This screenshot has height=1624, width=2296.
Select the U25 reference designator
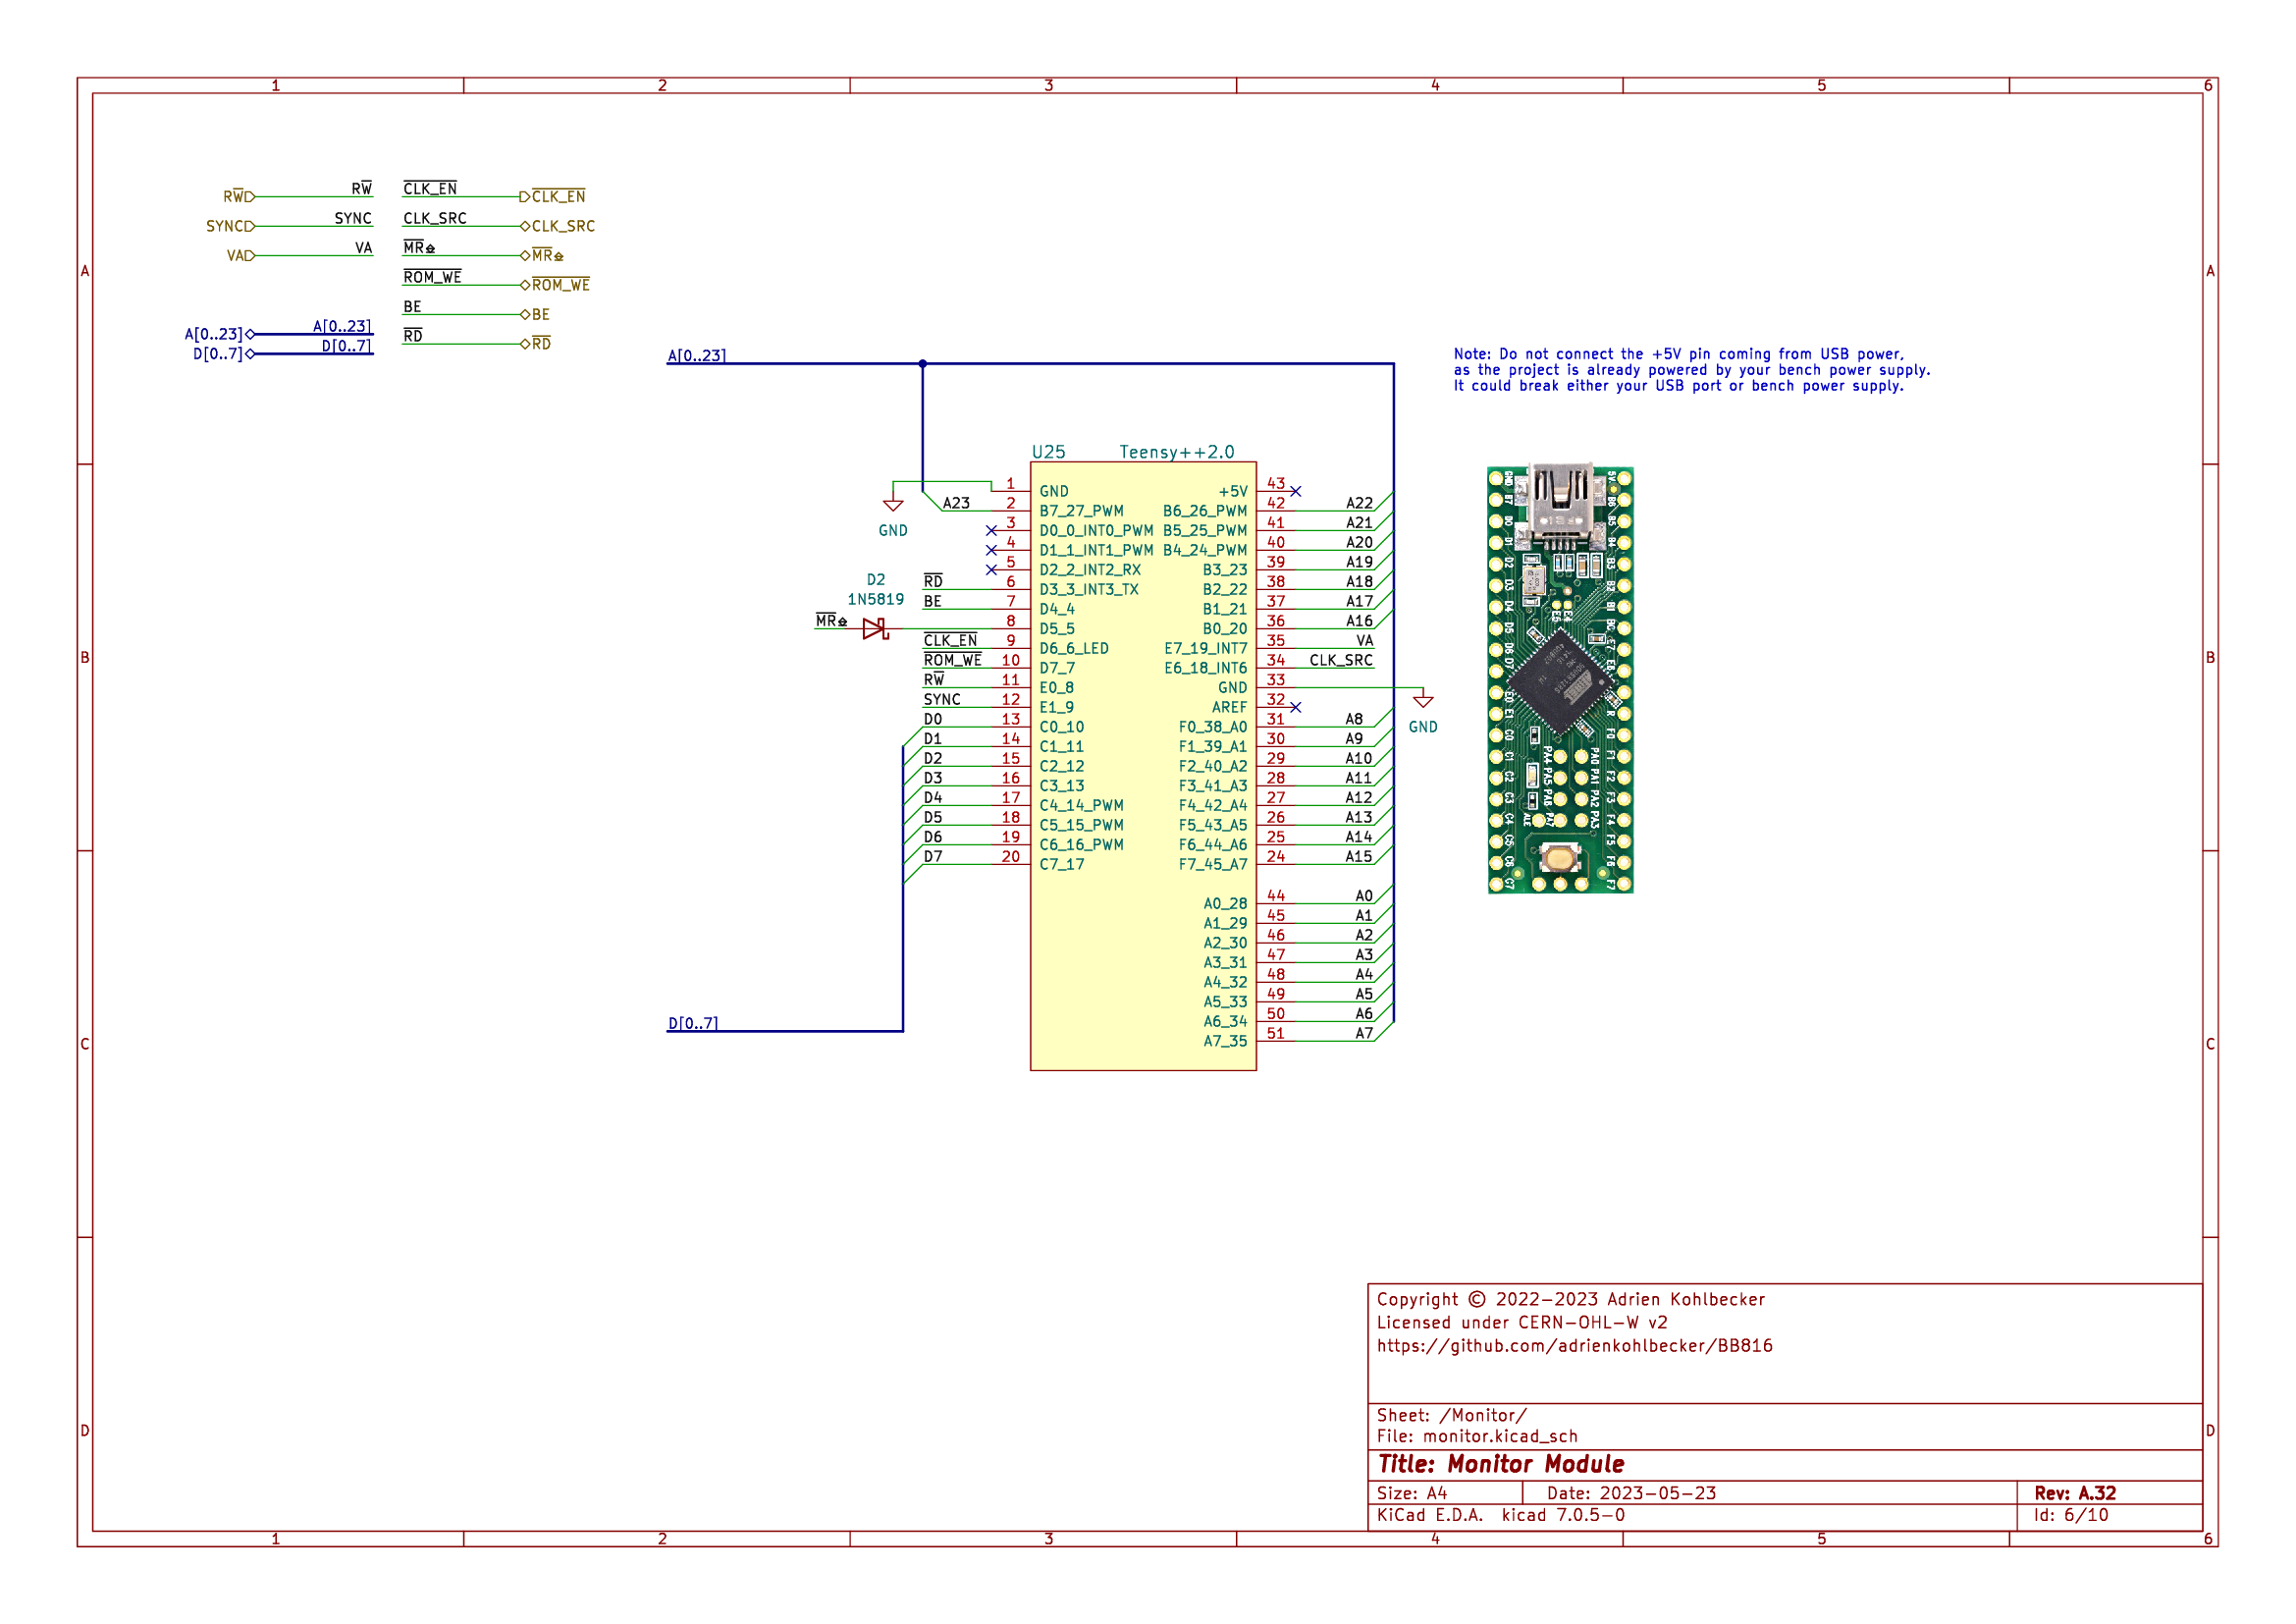pos(1048,452)
